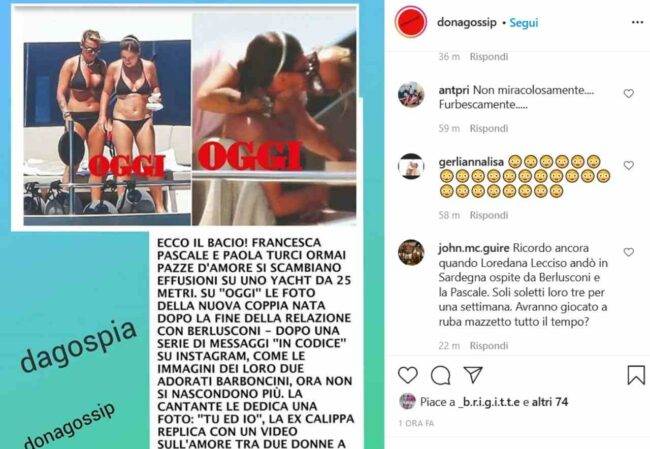Follow donagossip via Segui
The height and width of the screenshot is (449, 650).
[x=524, y=23]
